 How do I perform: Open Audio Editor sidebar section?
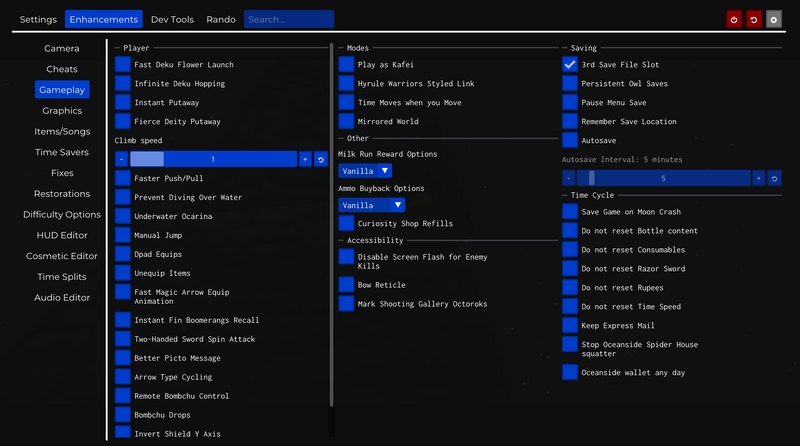[x=62, y=298]
